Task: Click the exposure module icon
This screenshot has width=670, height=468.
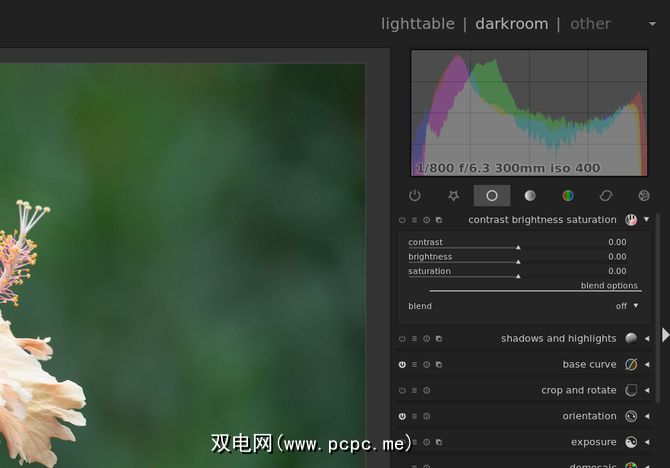Action: (631, 442)
